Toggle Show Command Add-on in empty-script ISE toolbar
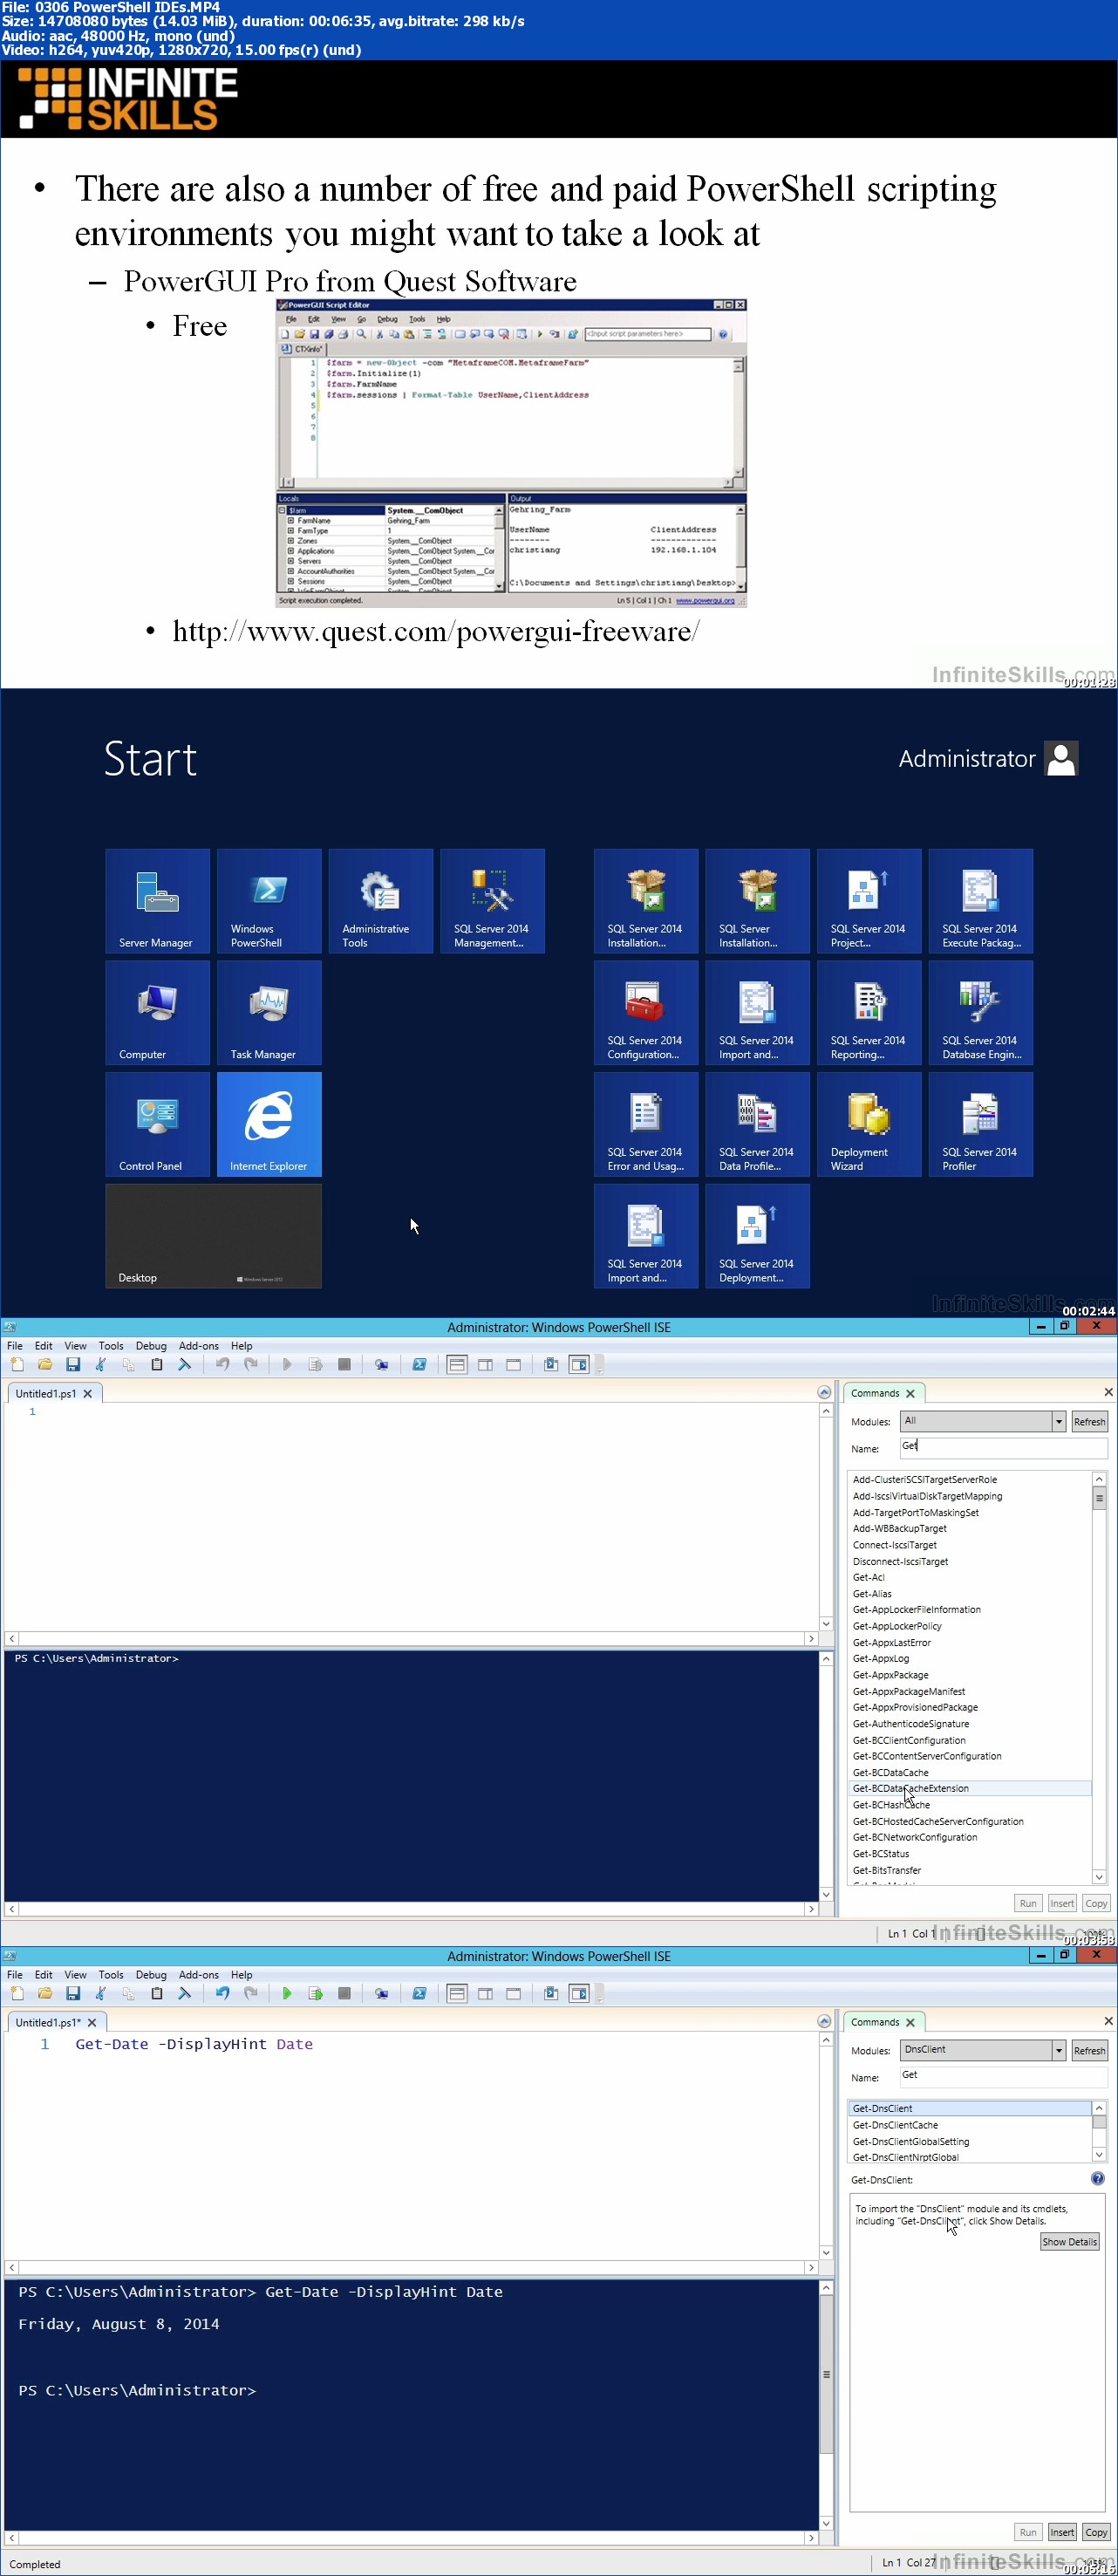 click(x=579, y=1364)
